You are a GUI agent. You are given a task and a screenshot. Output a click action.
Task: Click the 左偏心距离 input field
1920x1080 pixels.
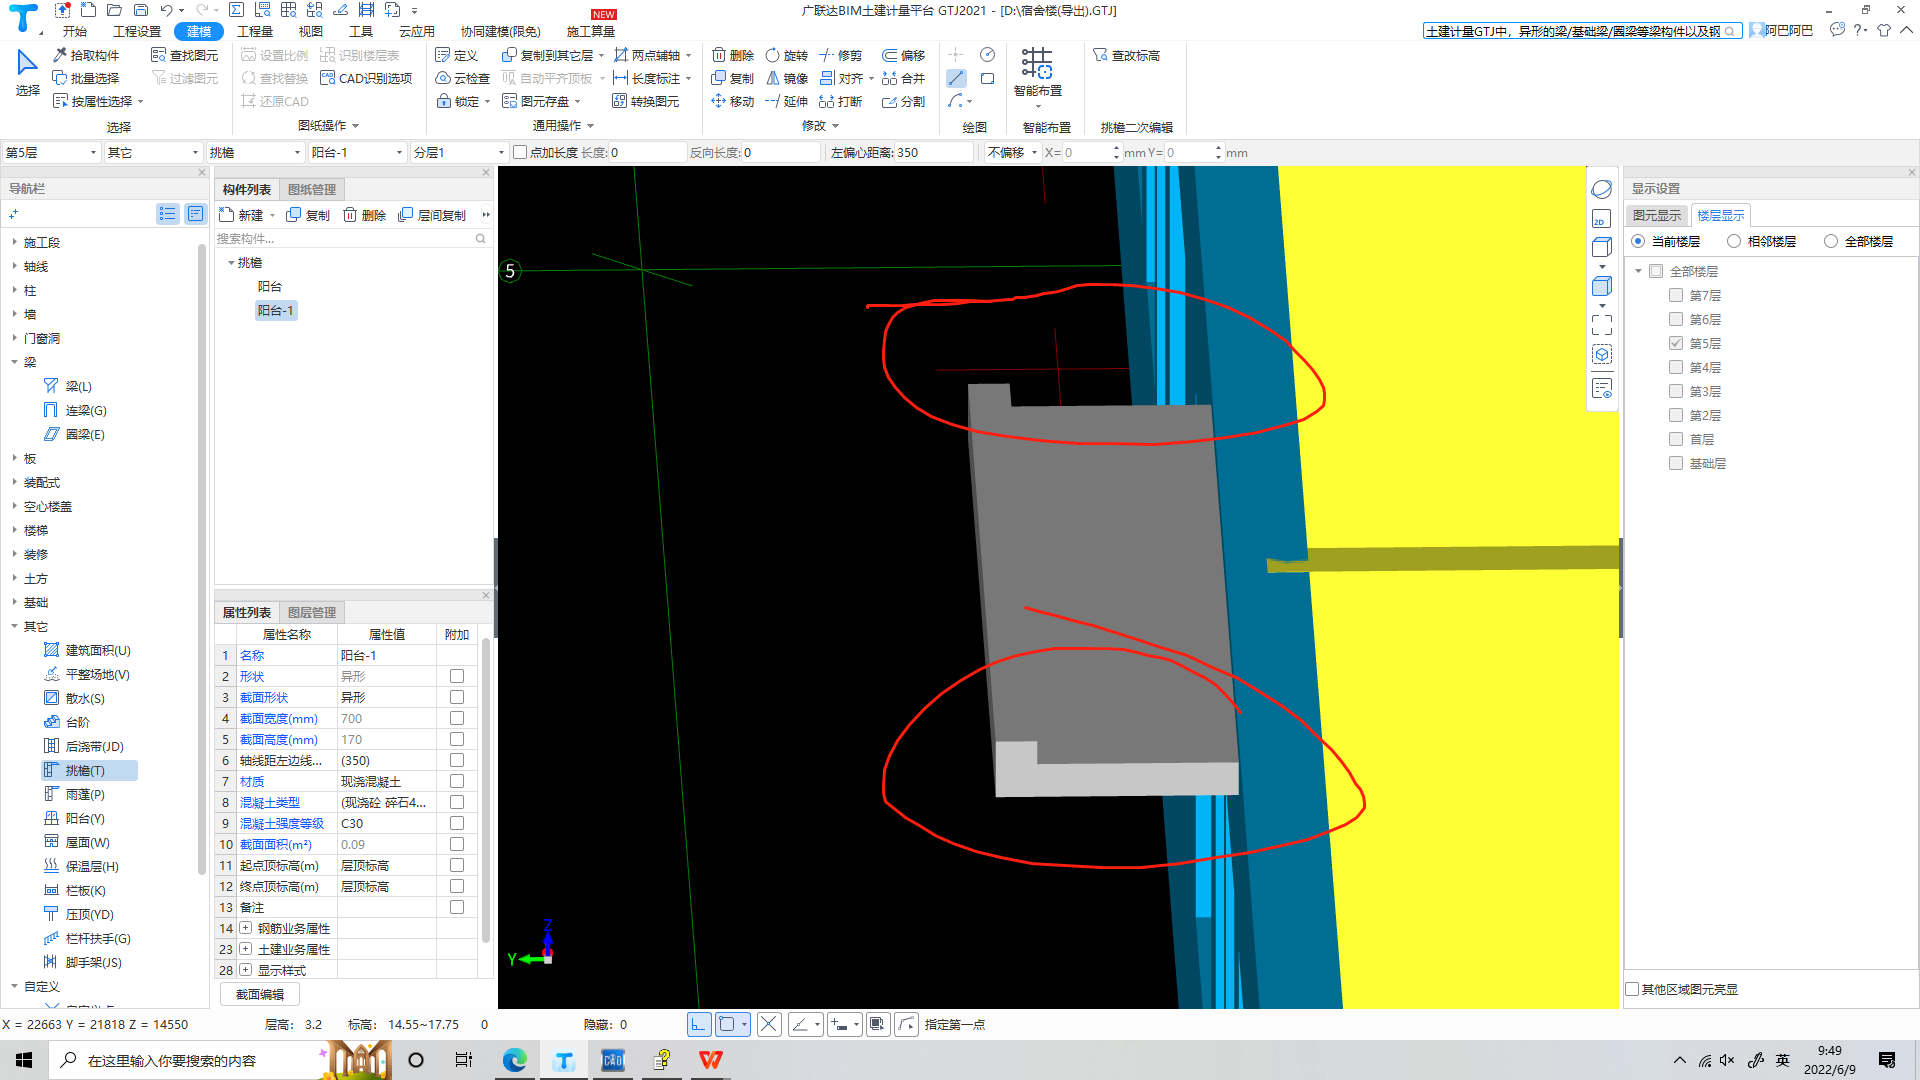click(935, 152)
